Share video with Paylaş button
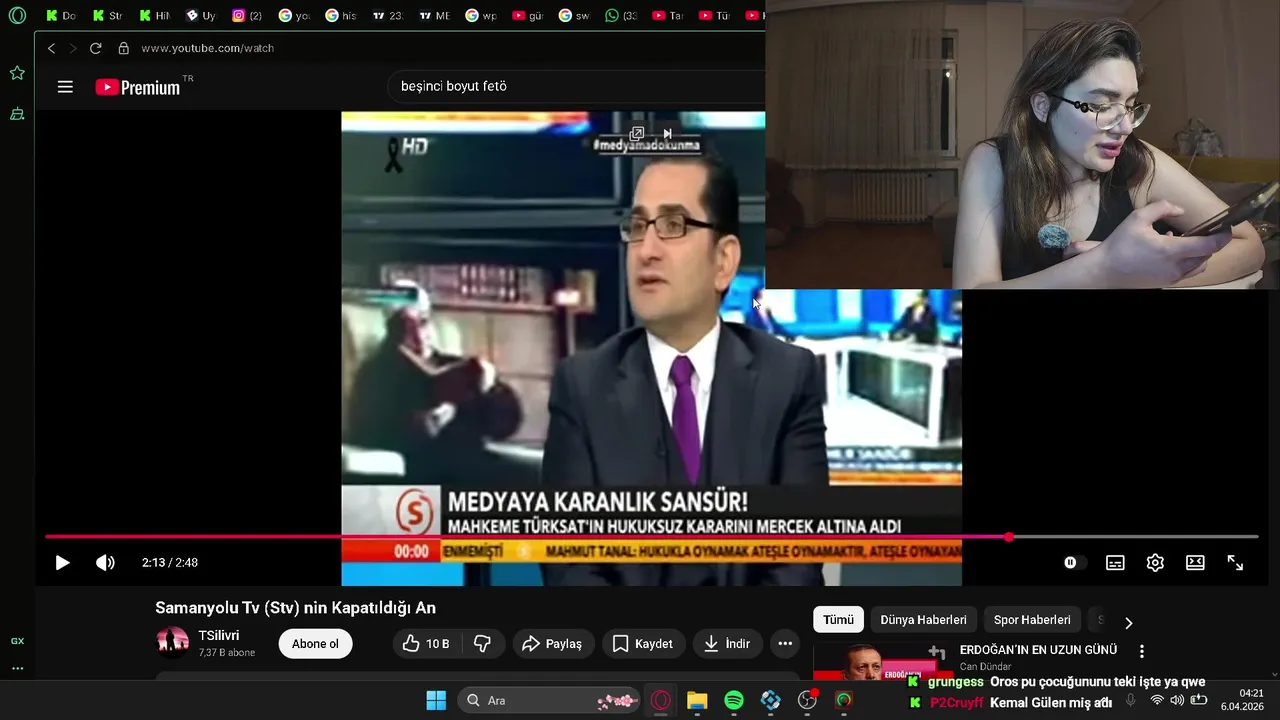Viewport: 1280px width, 720px height. coord(553,644)
